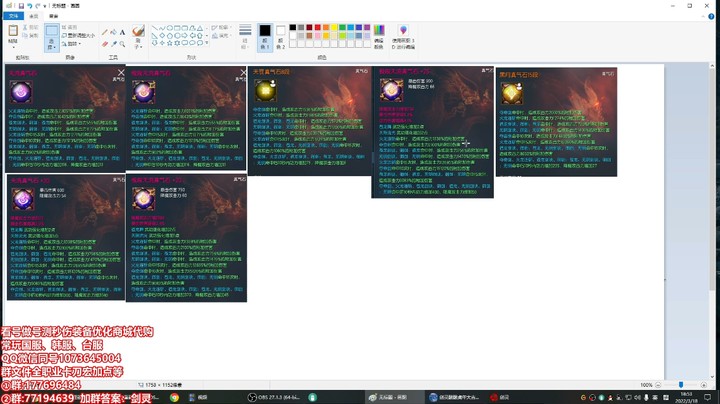Choose the Diamond shape
This screenshot has width=720, height=404.
[x=162, y=35]
